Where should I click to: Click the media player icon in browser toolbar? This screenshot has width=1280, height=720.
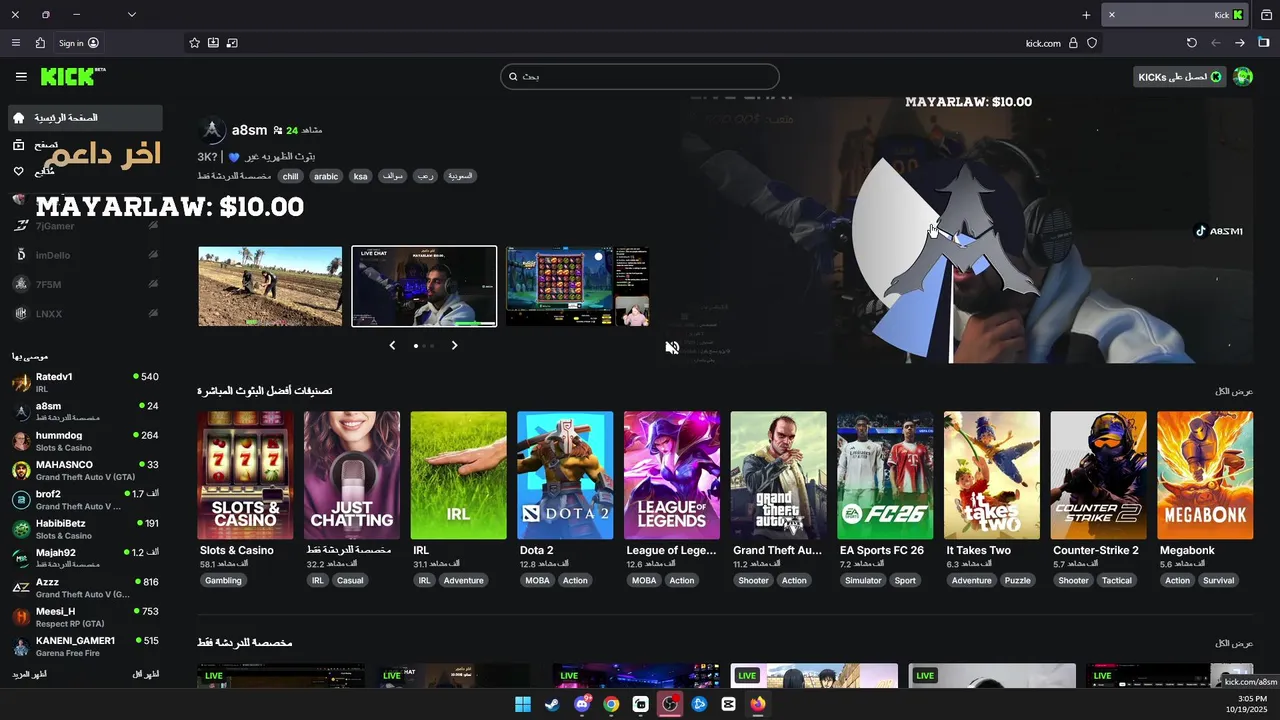[x=232, y=43]
